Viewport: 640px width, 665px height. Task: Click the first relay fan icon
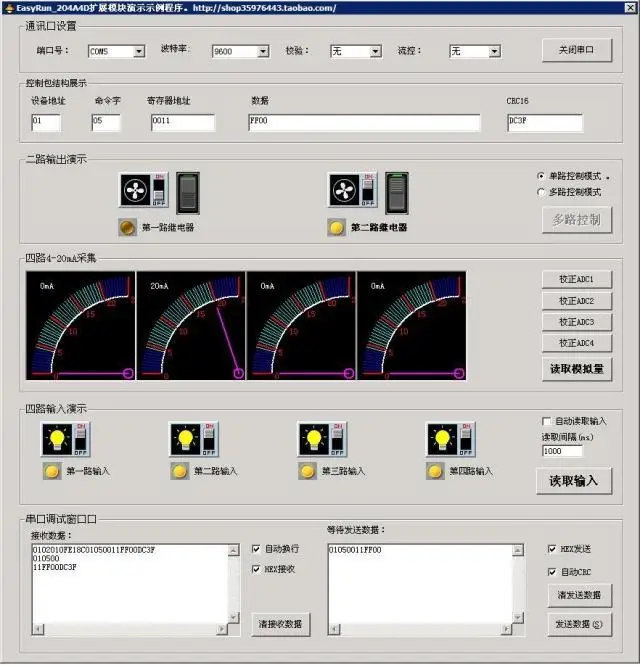[135, 190]
